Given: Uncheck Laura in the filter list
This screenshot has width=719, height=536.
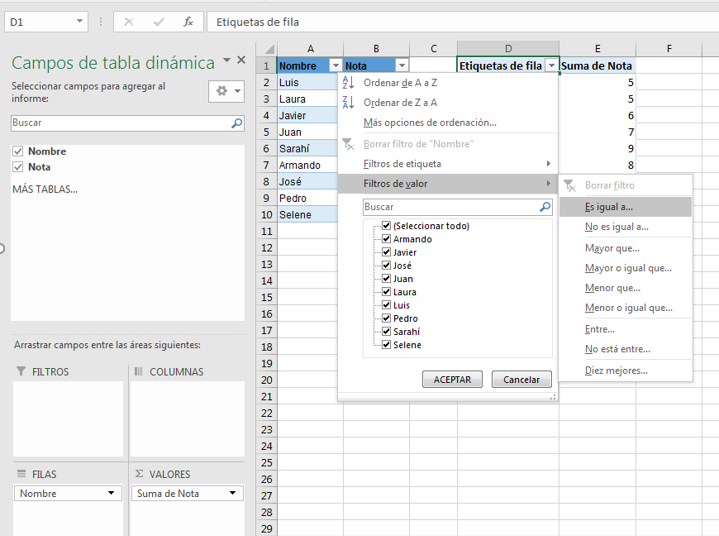Looking at the screenshot, I should click(387, 292).
